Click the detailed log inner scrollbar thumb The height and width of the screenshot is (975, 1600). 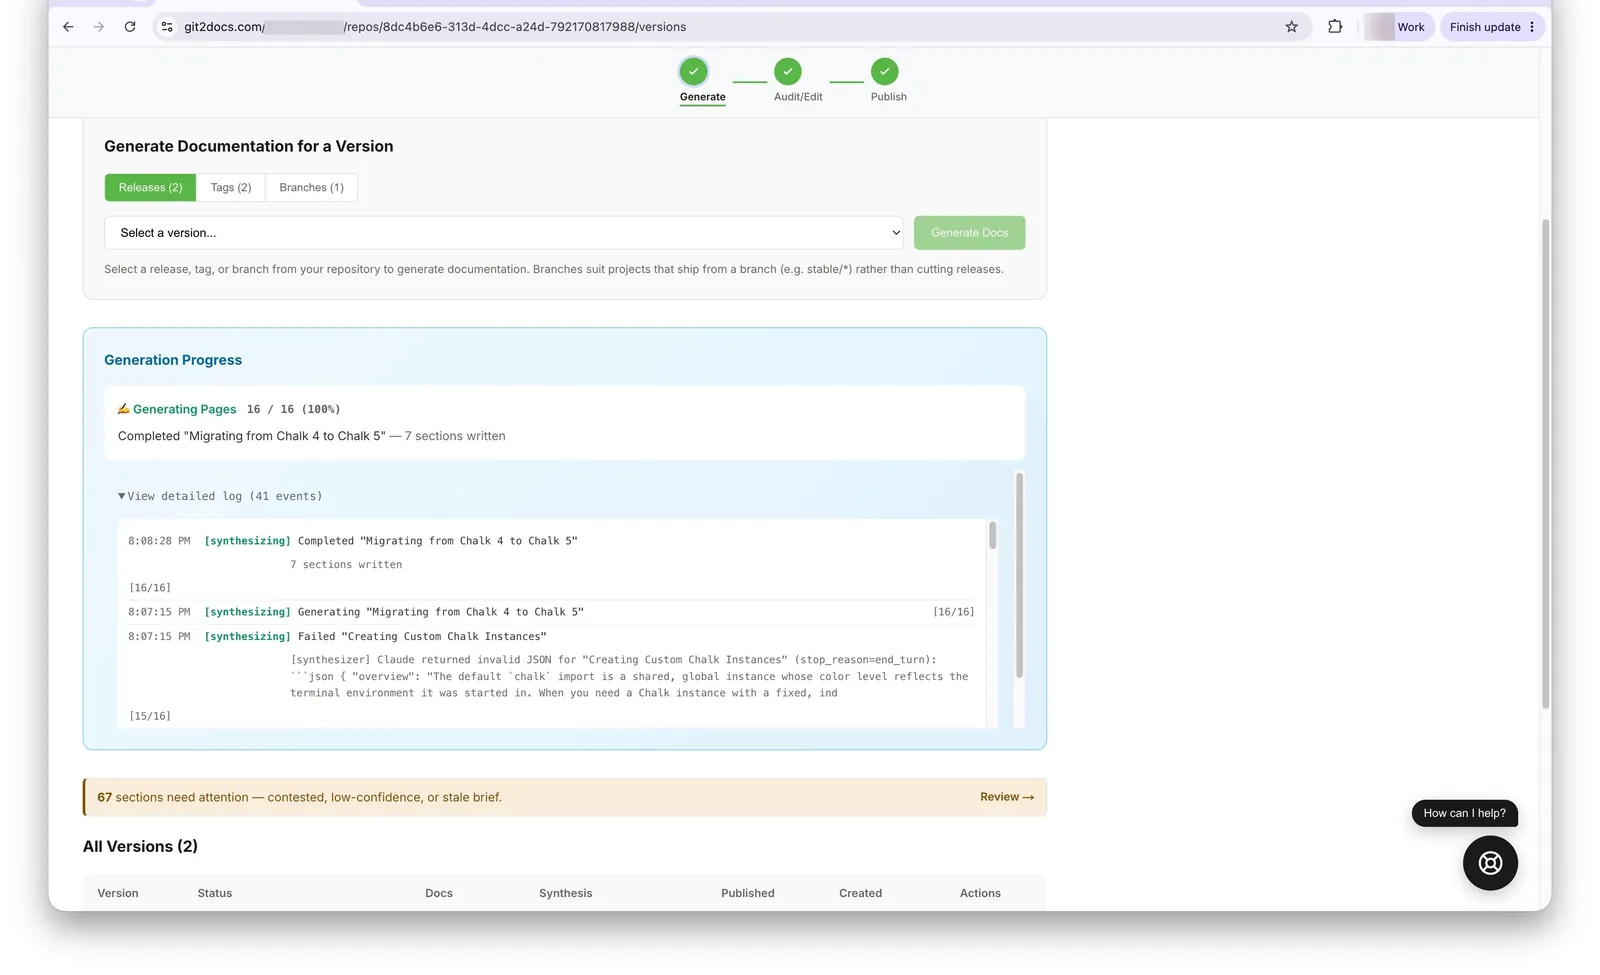tap(992, 535)
